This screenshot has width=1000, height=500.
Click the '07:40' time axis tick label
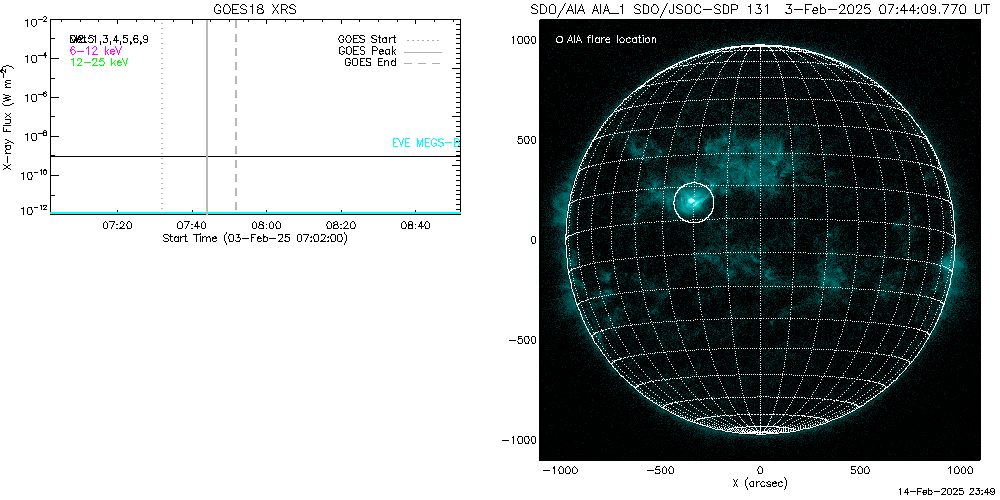coord(192,224)
